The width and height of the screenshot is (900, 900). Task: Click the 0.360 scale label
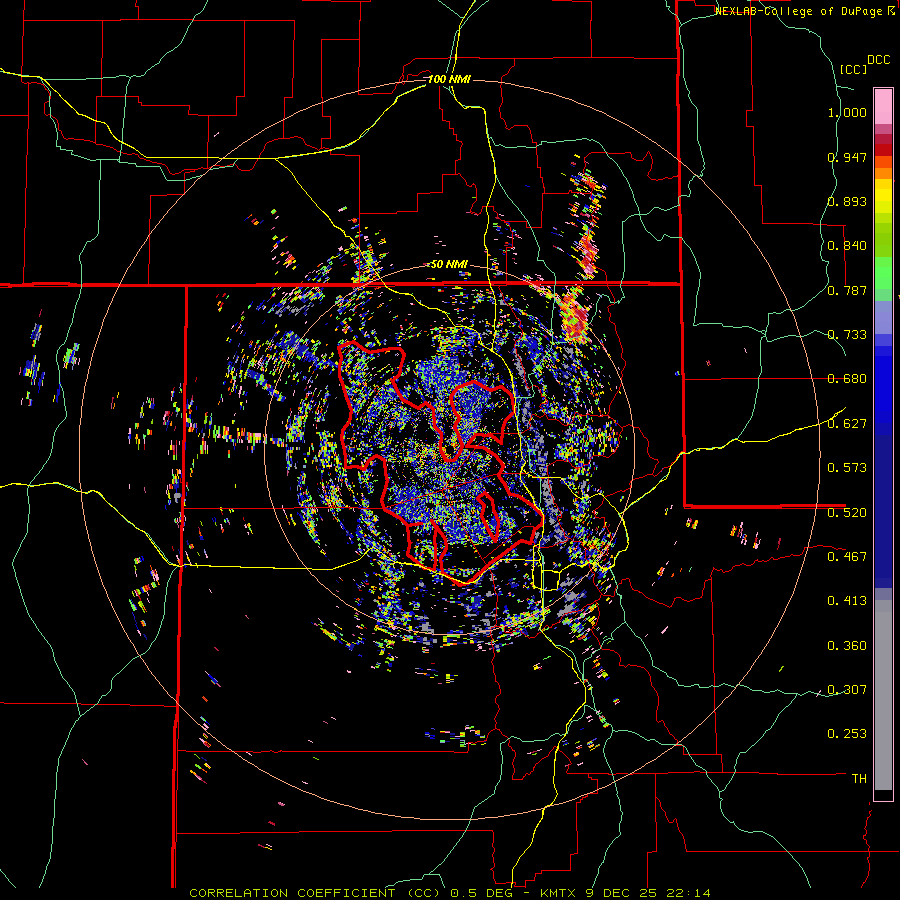coord(847,646)
